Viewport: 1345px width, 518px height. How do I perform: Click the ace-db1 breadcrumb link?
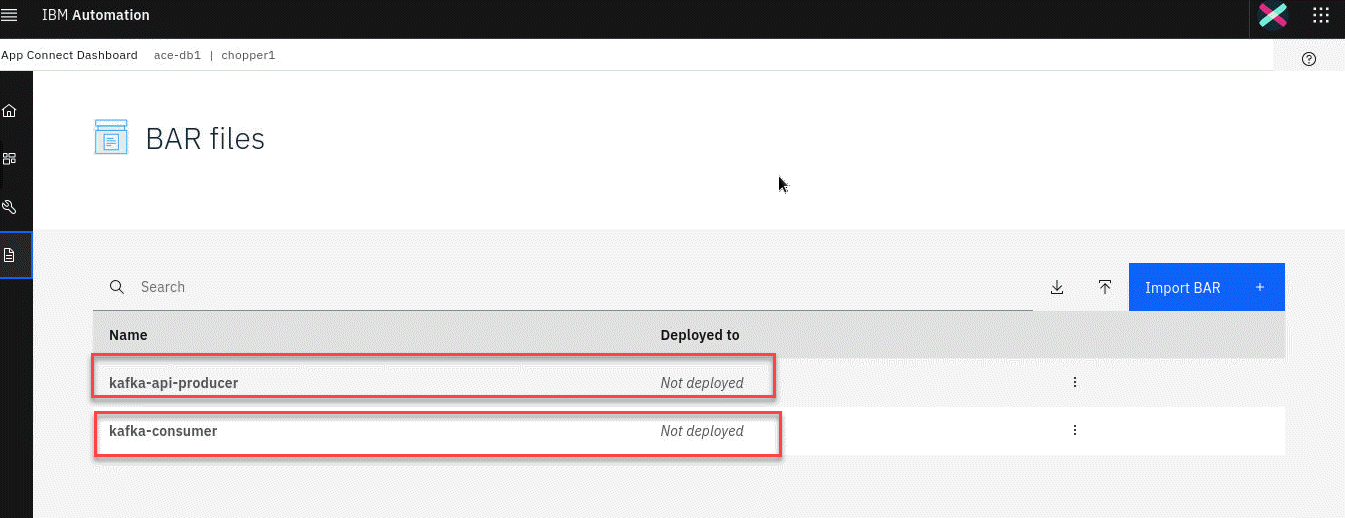pos(178,55)
